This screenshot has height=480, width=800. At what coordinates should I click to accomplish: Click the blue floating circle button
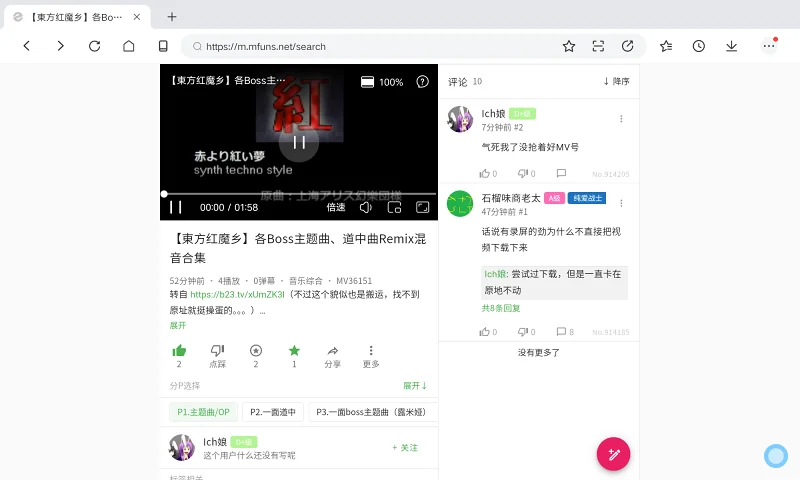776,456
